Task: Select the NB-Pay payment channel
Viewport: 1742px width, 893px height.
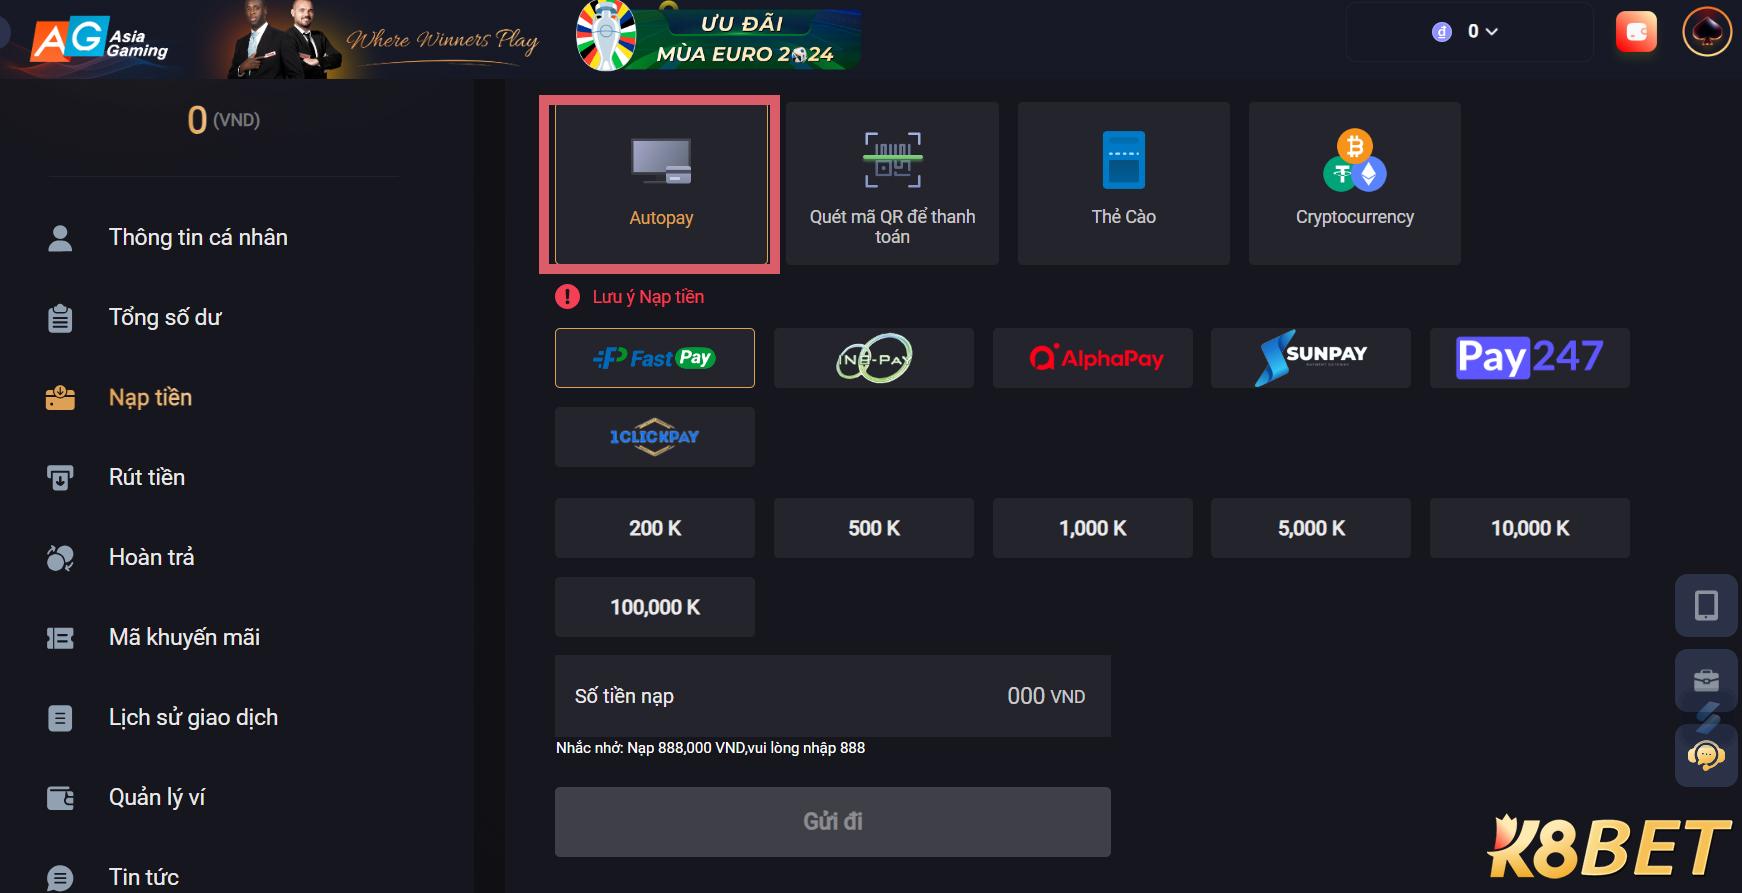Action: click(874, 358)
